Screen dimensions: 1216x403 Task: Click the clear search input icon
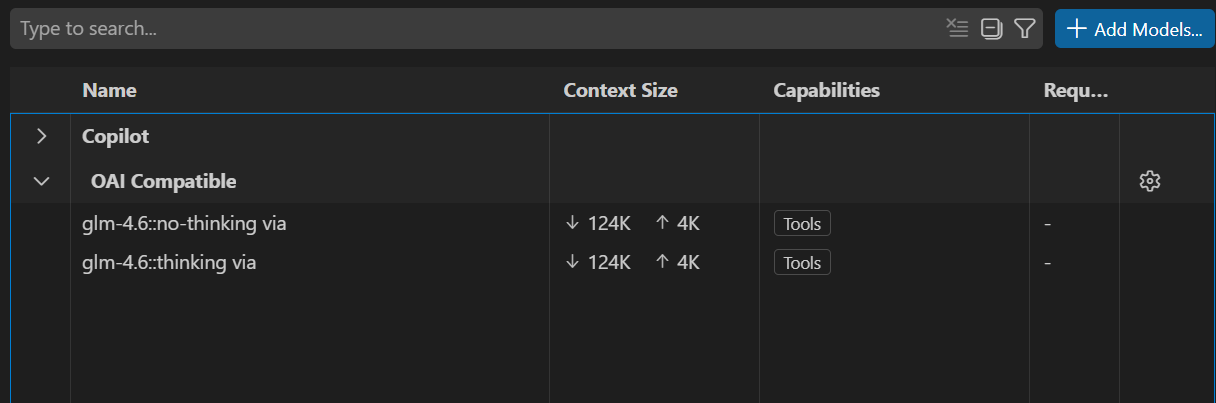[958, 29]
